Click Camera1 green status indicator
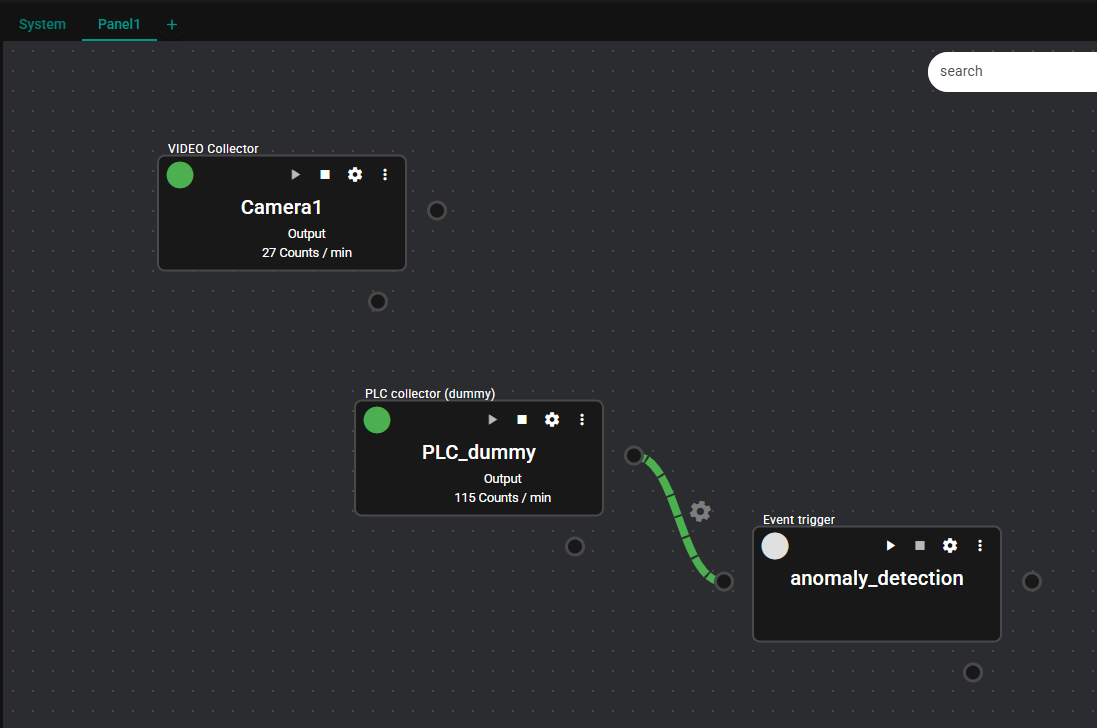 tap(180, 175)
